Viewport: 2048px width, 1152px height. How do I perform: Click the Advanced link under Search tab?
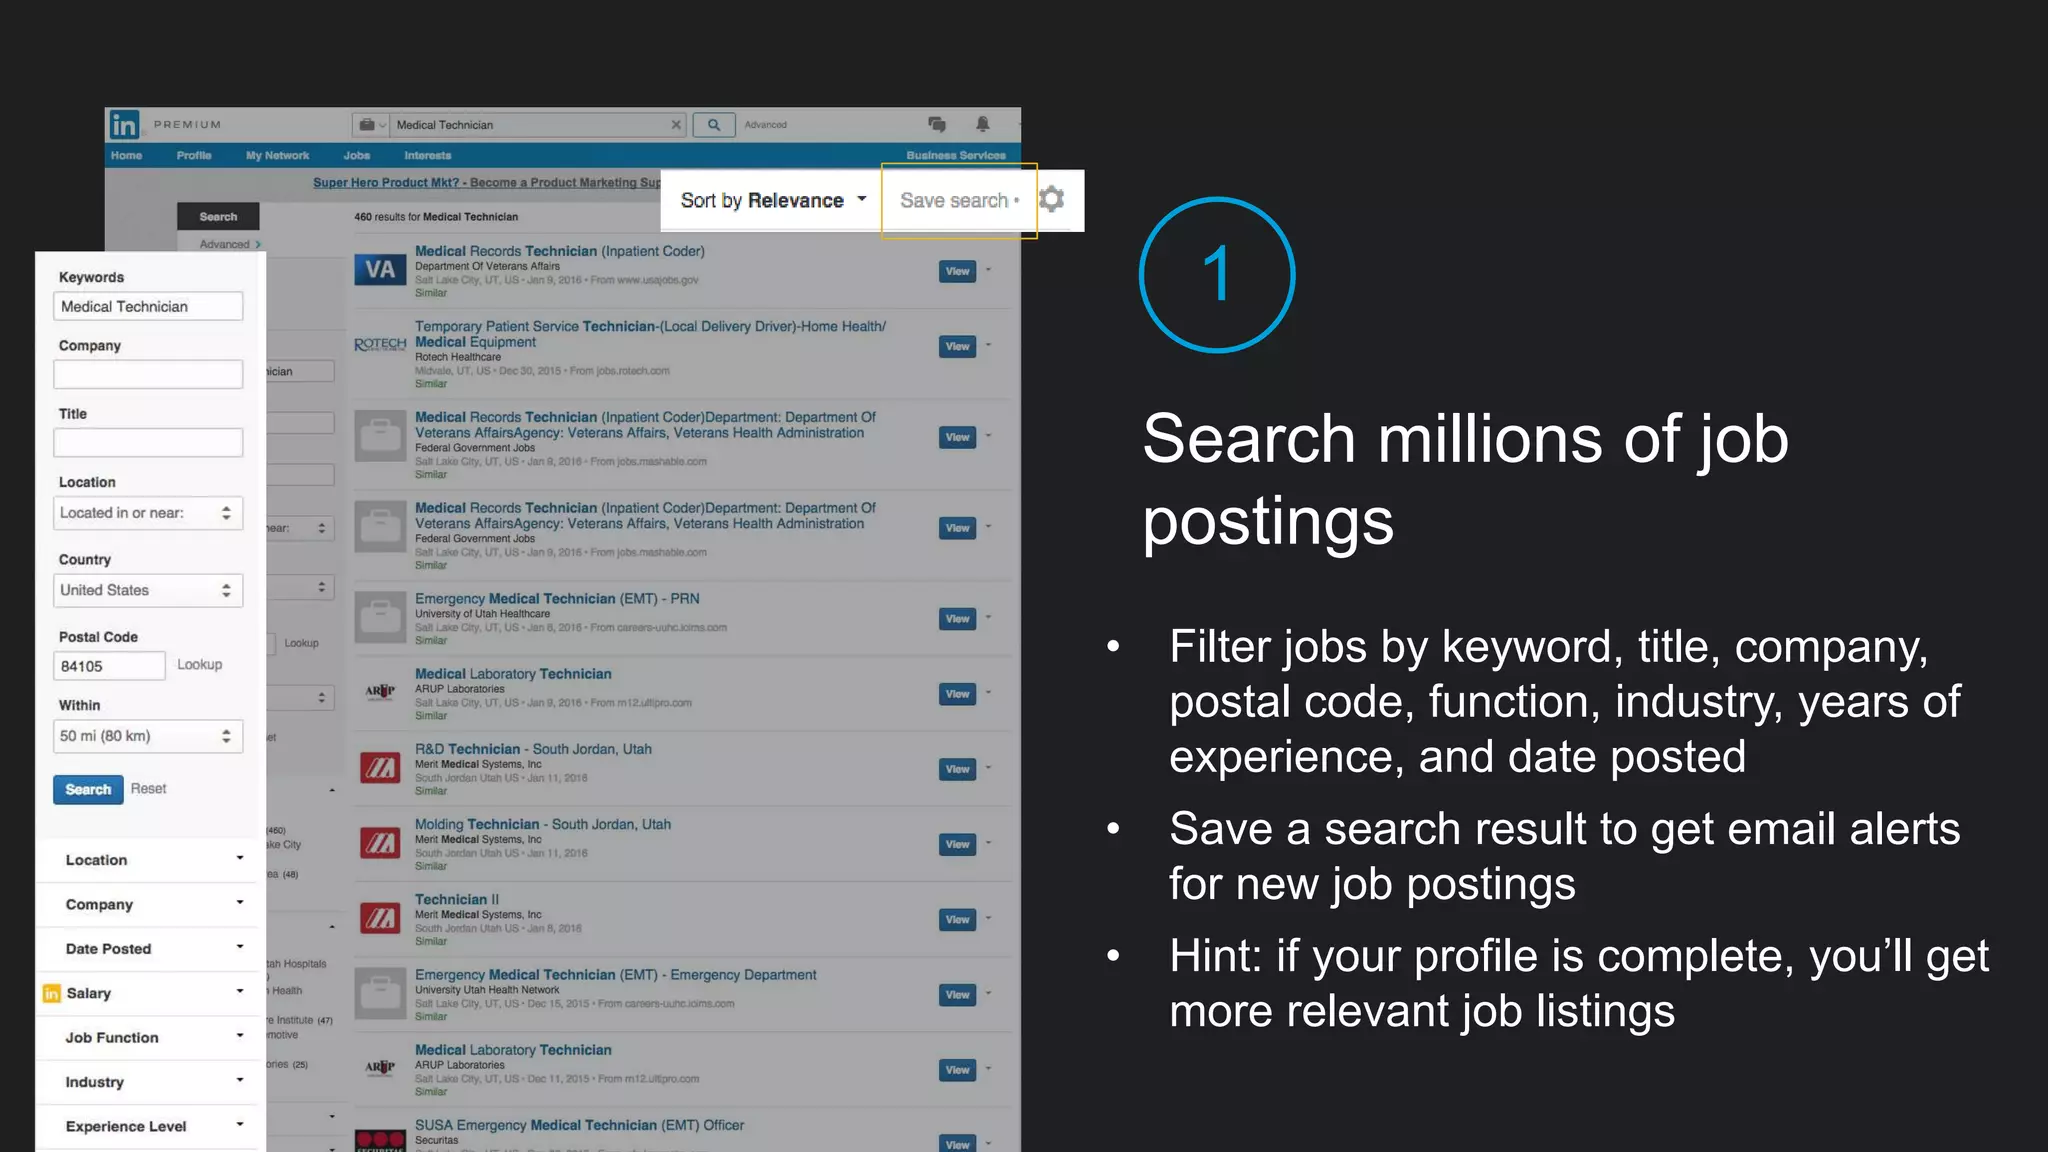point(229,244)
